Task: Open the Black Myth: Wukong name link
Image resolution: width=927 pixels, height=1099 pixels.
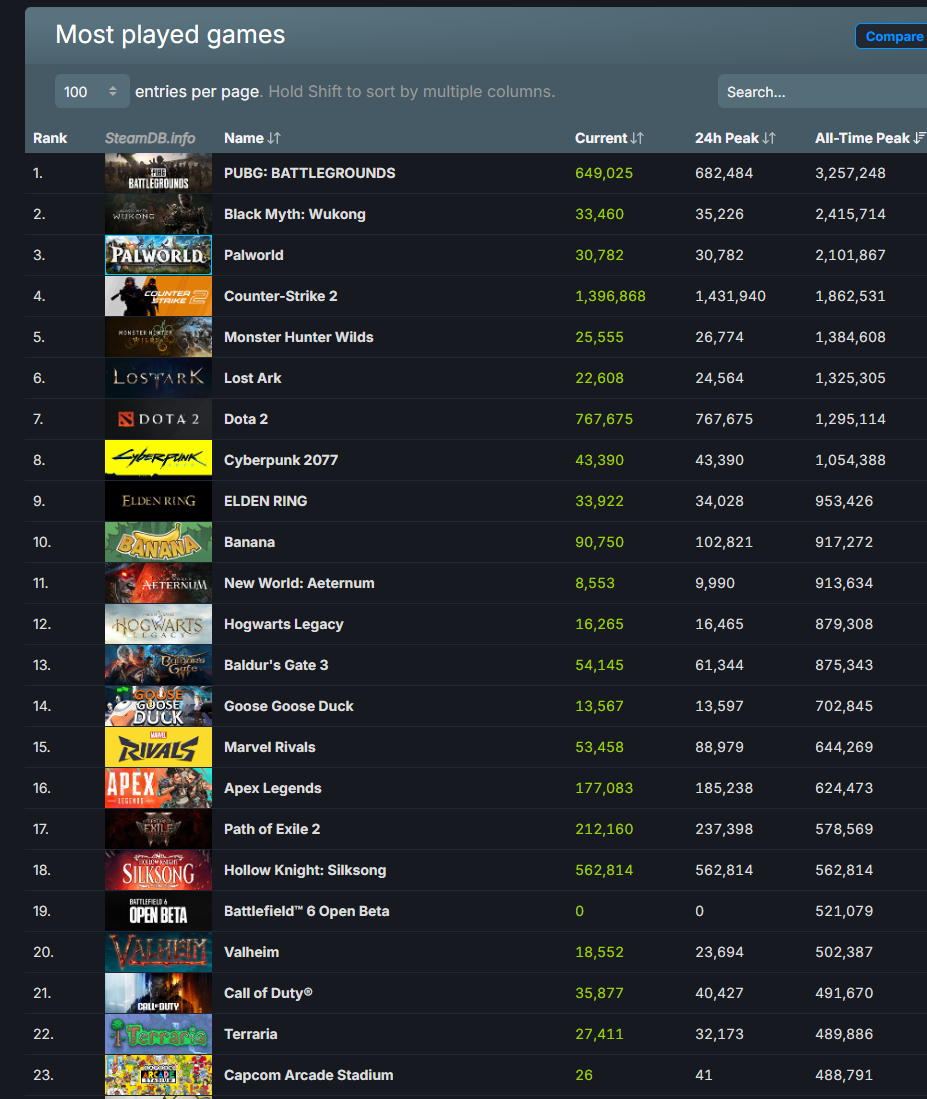Action: (x=295, y=214)
